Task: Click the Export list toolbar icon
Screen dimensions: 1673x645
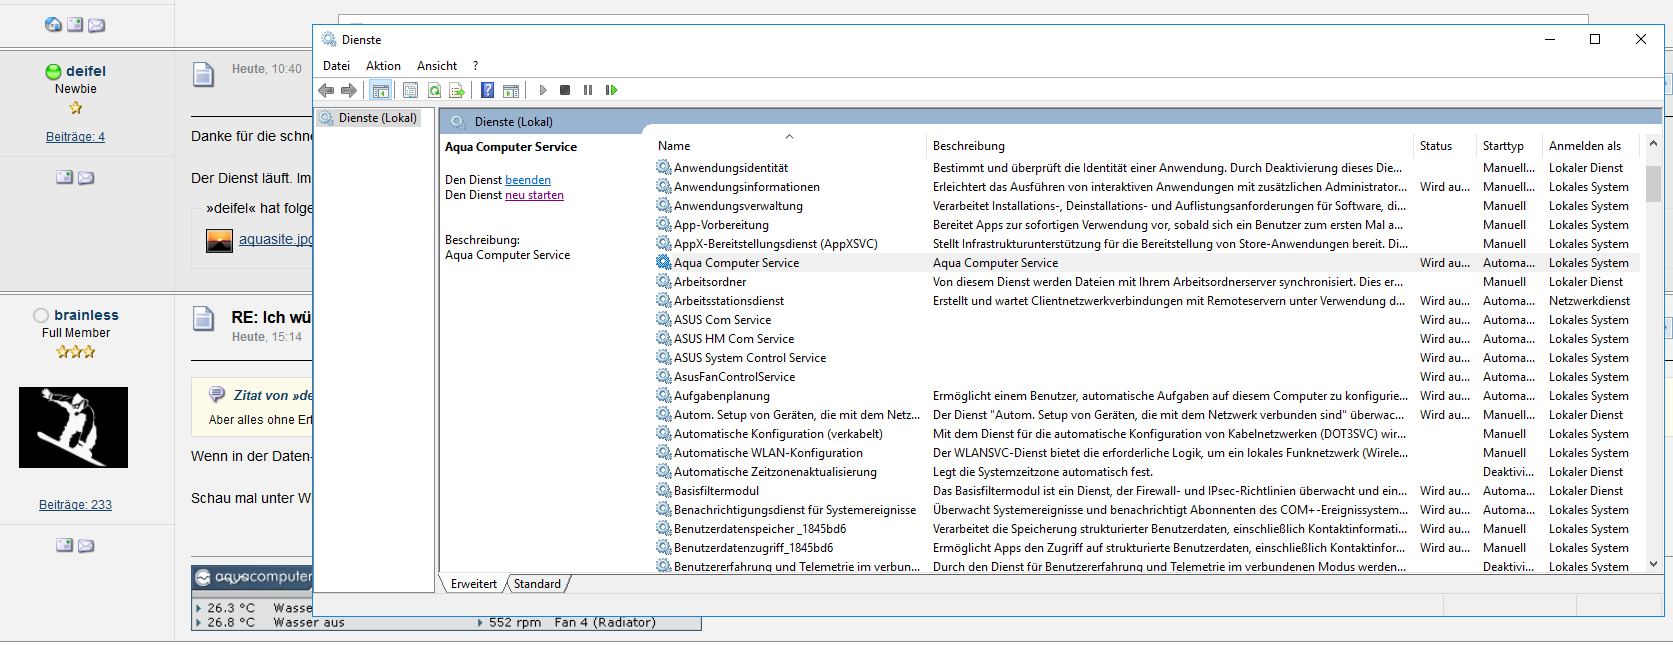Action: tap(457, 91)
